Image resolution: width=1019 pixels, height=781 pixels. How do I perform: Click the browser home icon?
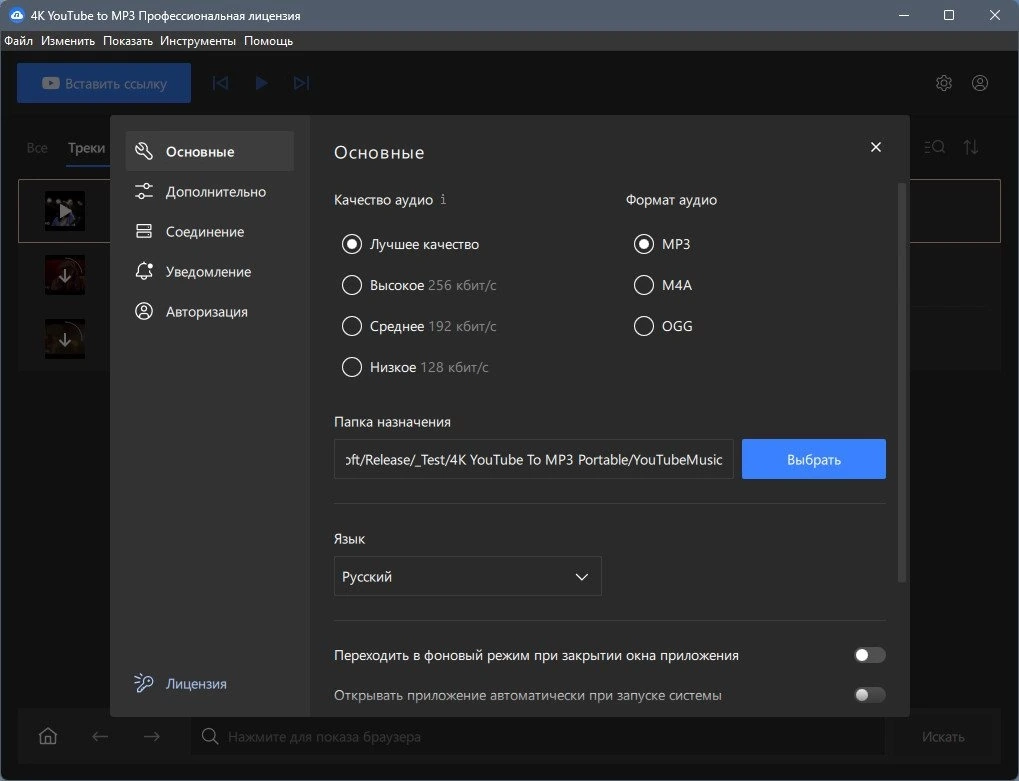point(48,736)
